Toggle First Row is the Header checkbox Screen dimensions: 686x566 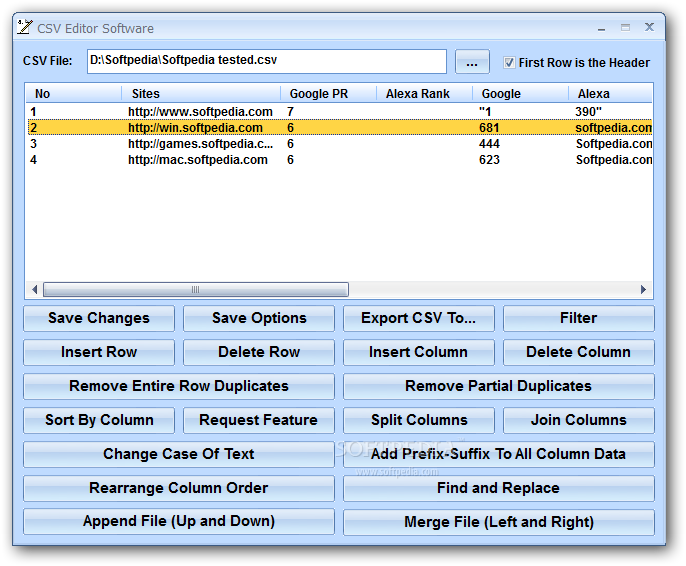[x=508, y=63]
